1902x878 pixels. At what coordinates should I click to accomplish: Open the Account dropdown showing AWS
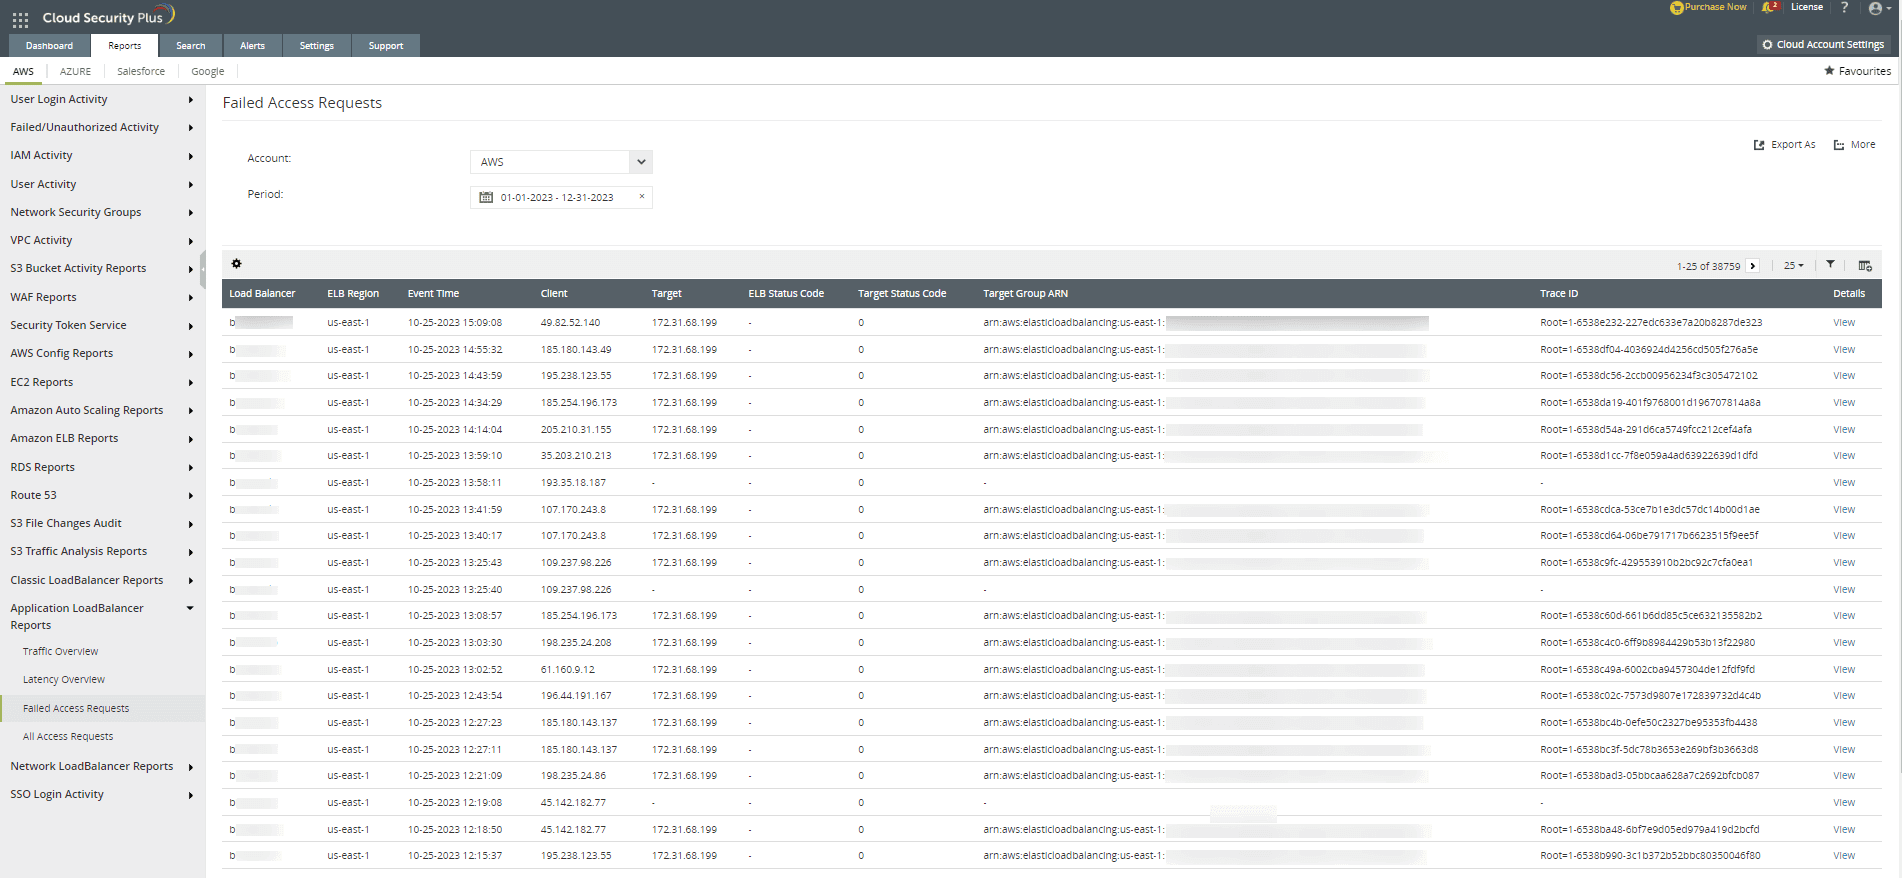point(561,162)
